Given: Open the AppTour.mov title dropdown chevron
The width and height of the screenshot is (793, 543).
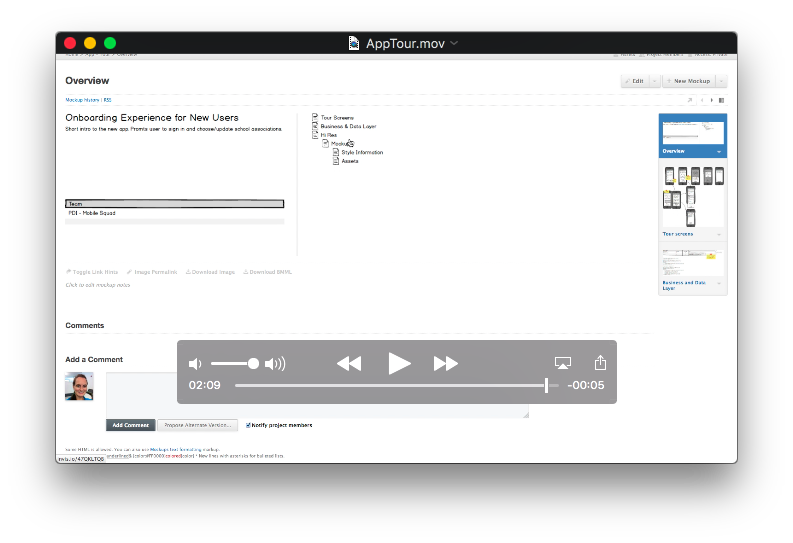Looking at the screenshot, I should [454, 43].
